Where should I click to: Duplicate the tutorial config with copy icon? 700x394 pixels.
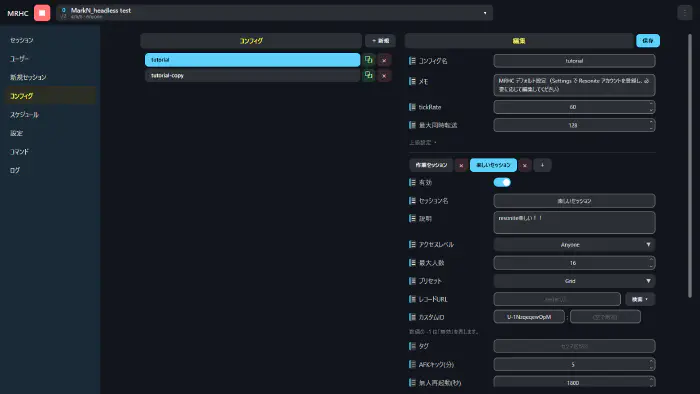[368, 60]
